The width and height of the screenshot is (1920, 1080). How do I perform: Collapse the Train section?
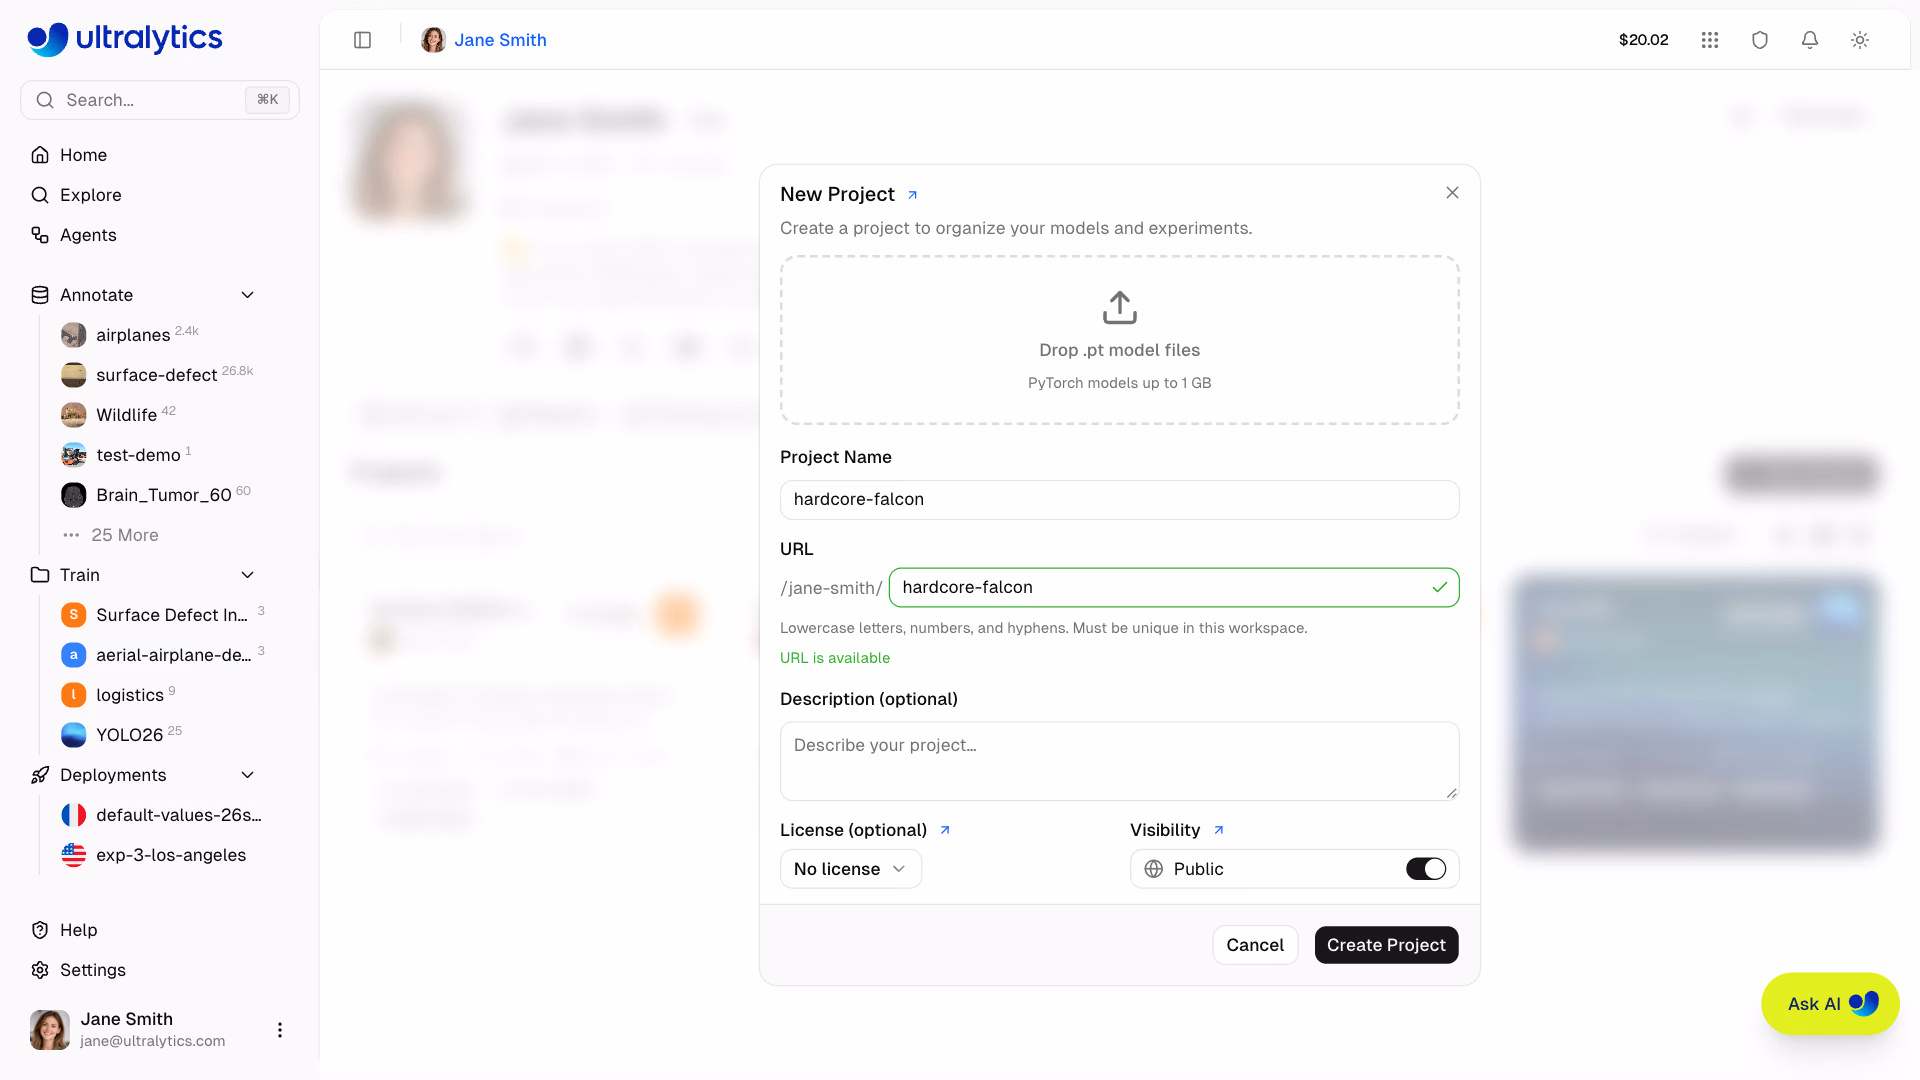(x=248, y=575)
